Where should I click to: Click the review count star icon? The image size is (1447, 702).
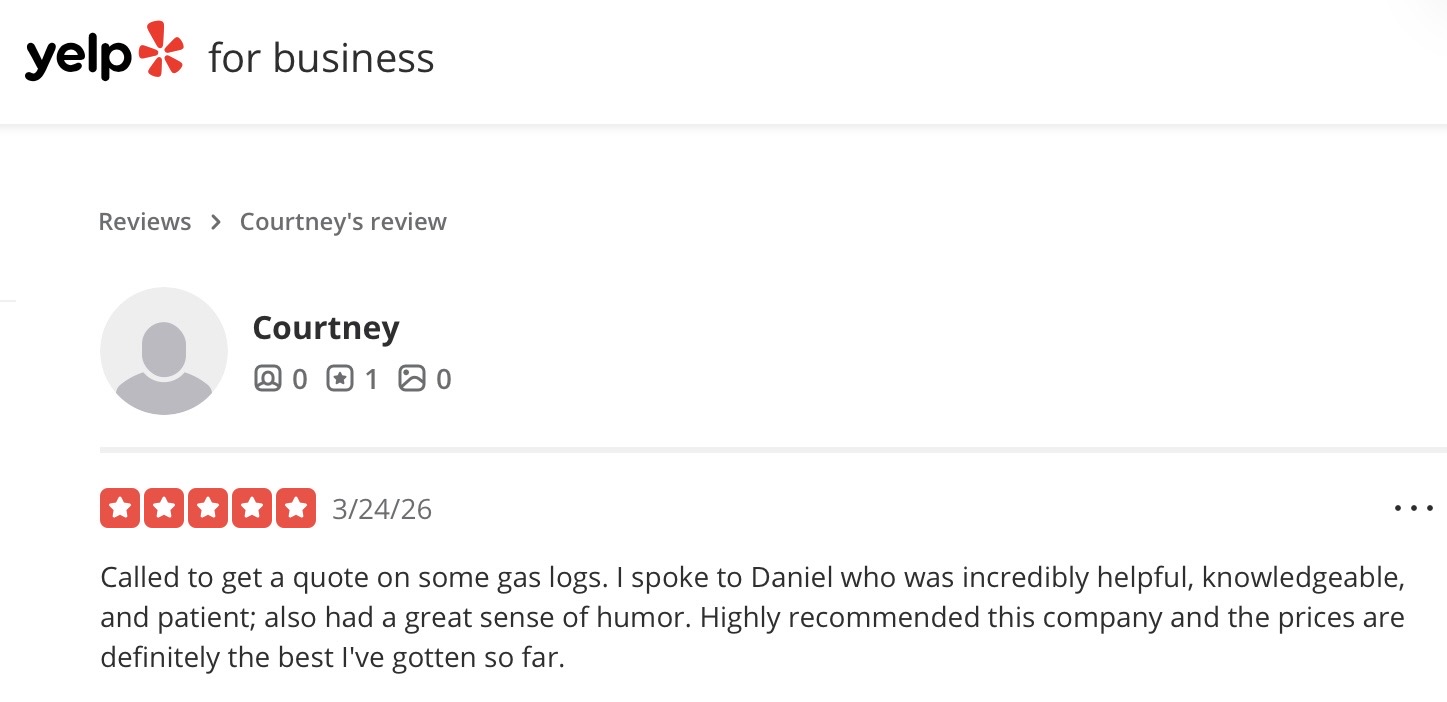pyautogui.click(x=340, y=379)
